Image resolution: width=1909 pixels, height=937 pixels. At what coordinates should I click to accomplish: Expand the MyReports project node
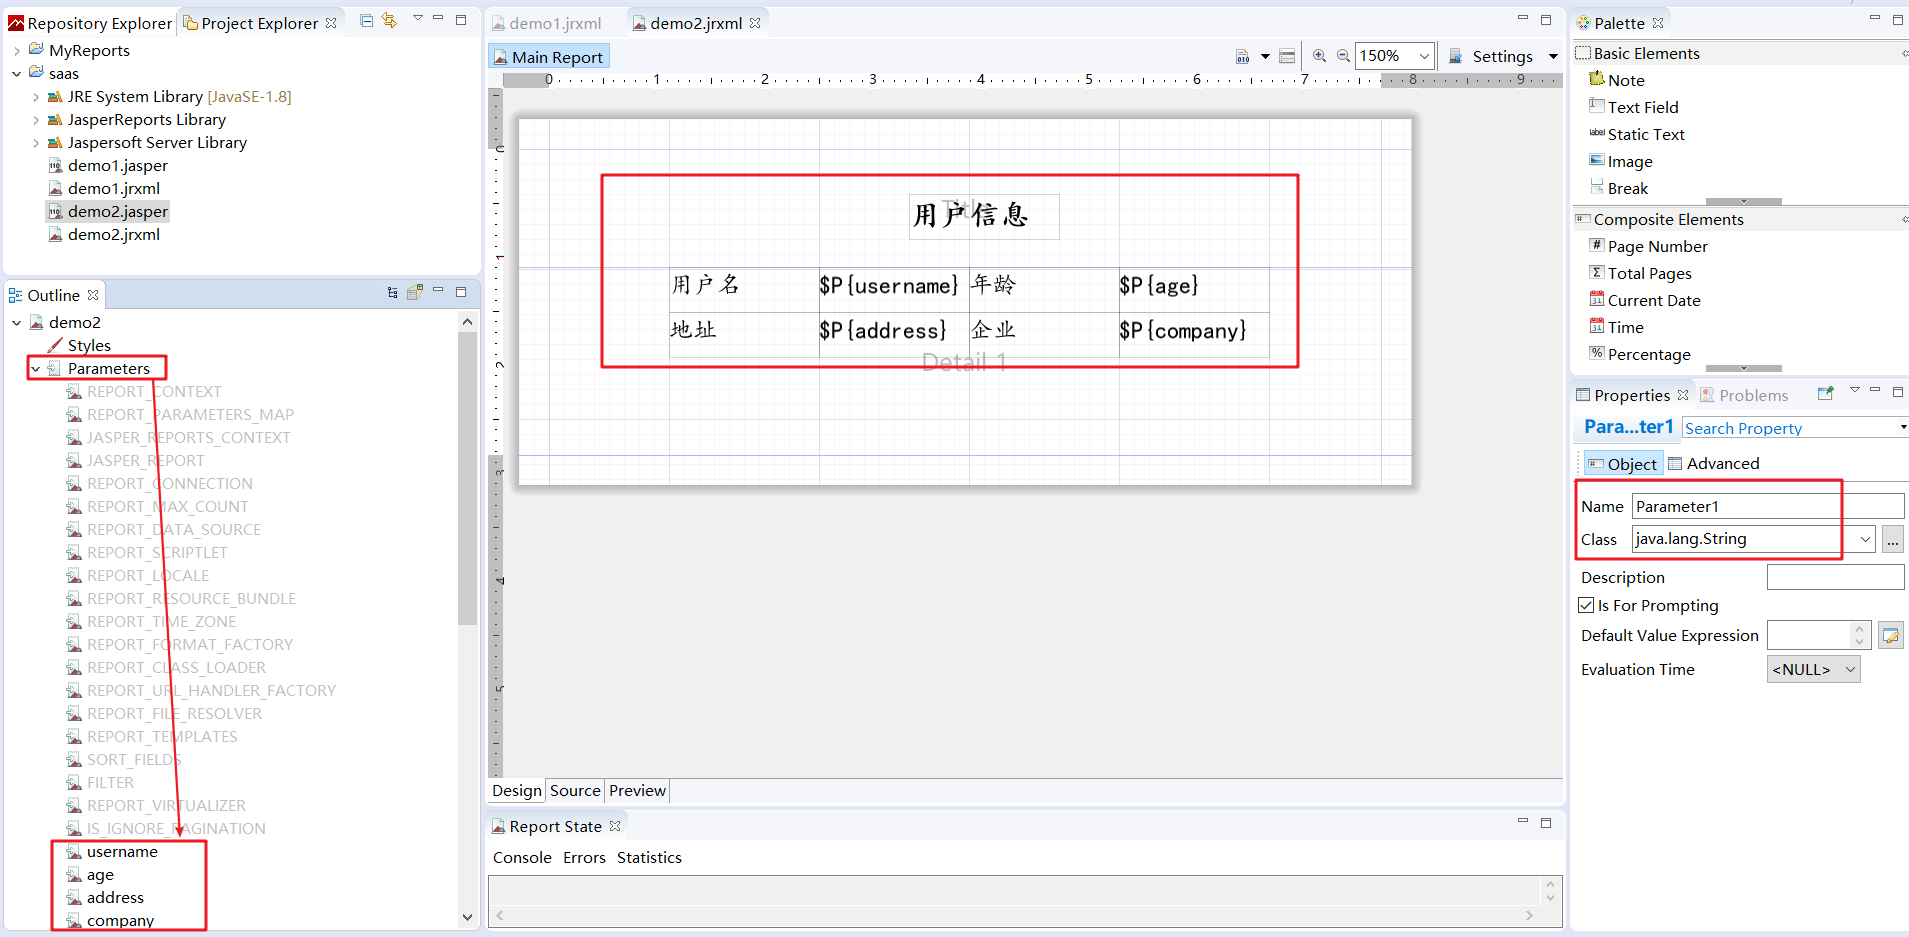click(16, 50)
